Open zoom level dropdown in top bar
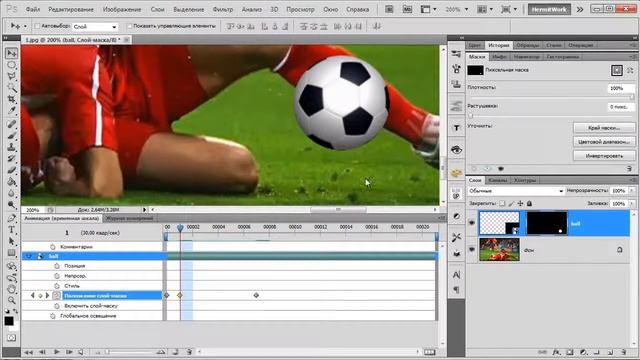 tap(467, 9)
